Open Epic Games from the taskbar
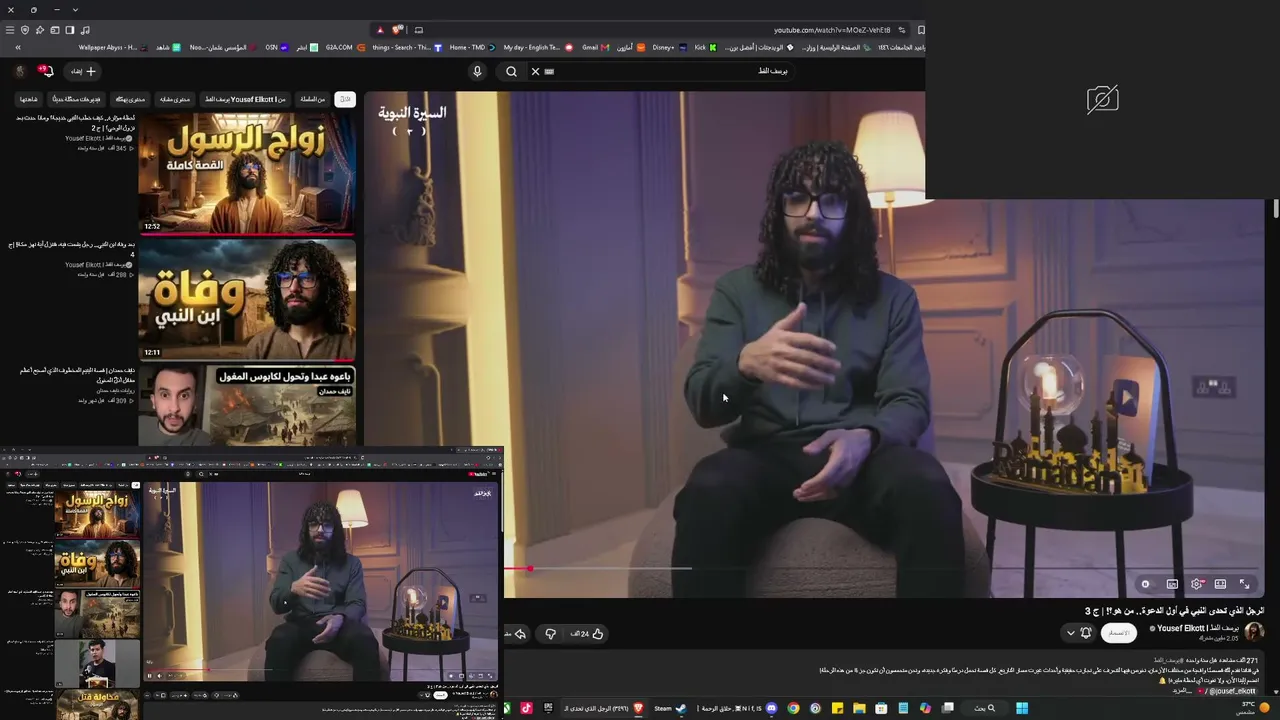1280x720 pixels. pos(548,708)
